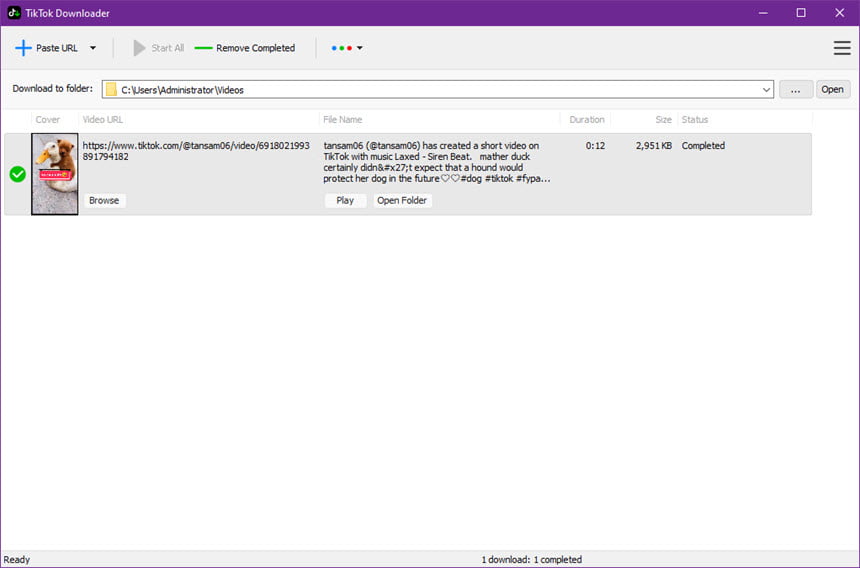The width and height of the screenshot is (860, 568).
Task: Click the Paste URL plus icon
Action: 23,48
